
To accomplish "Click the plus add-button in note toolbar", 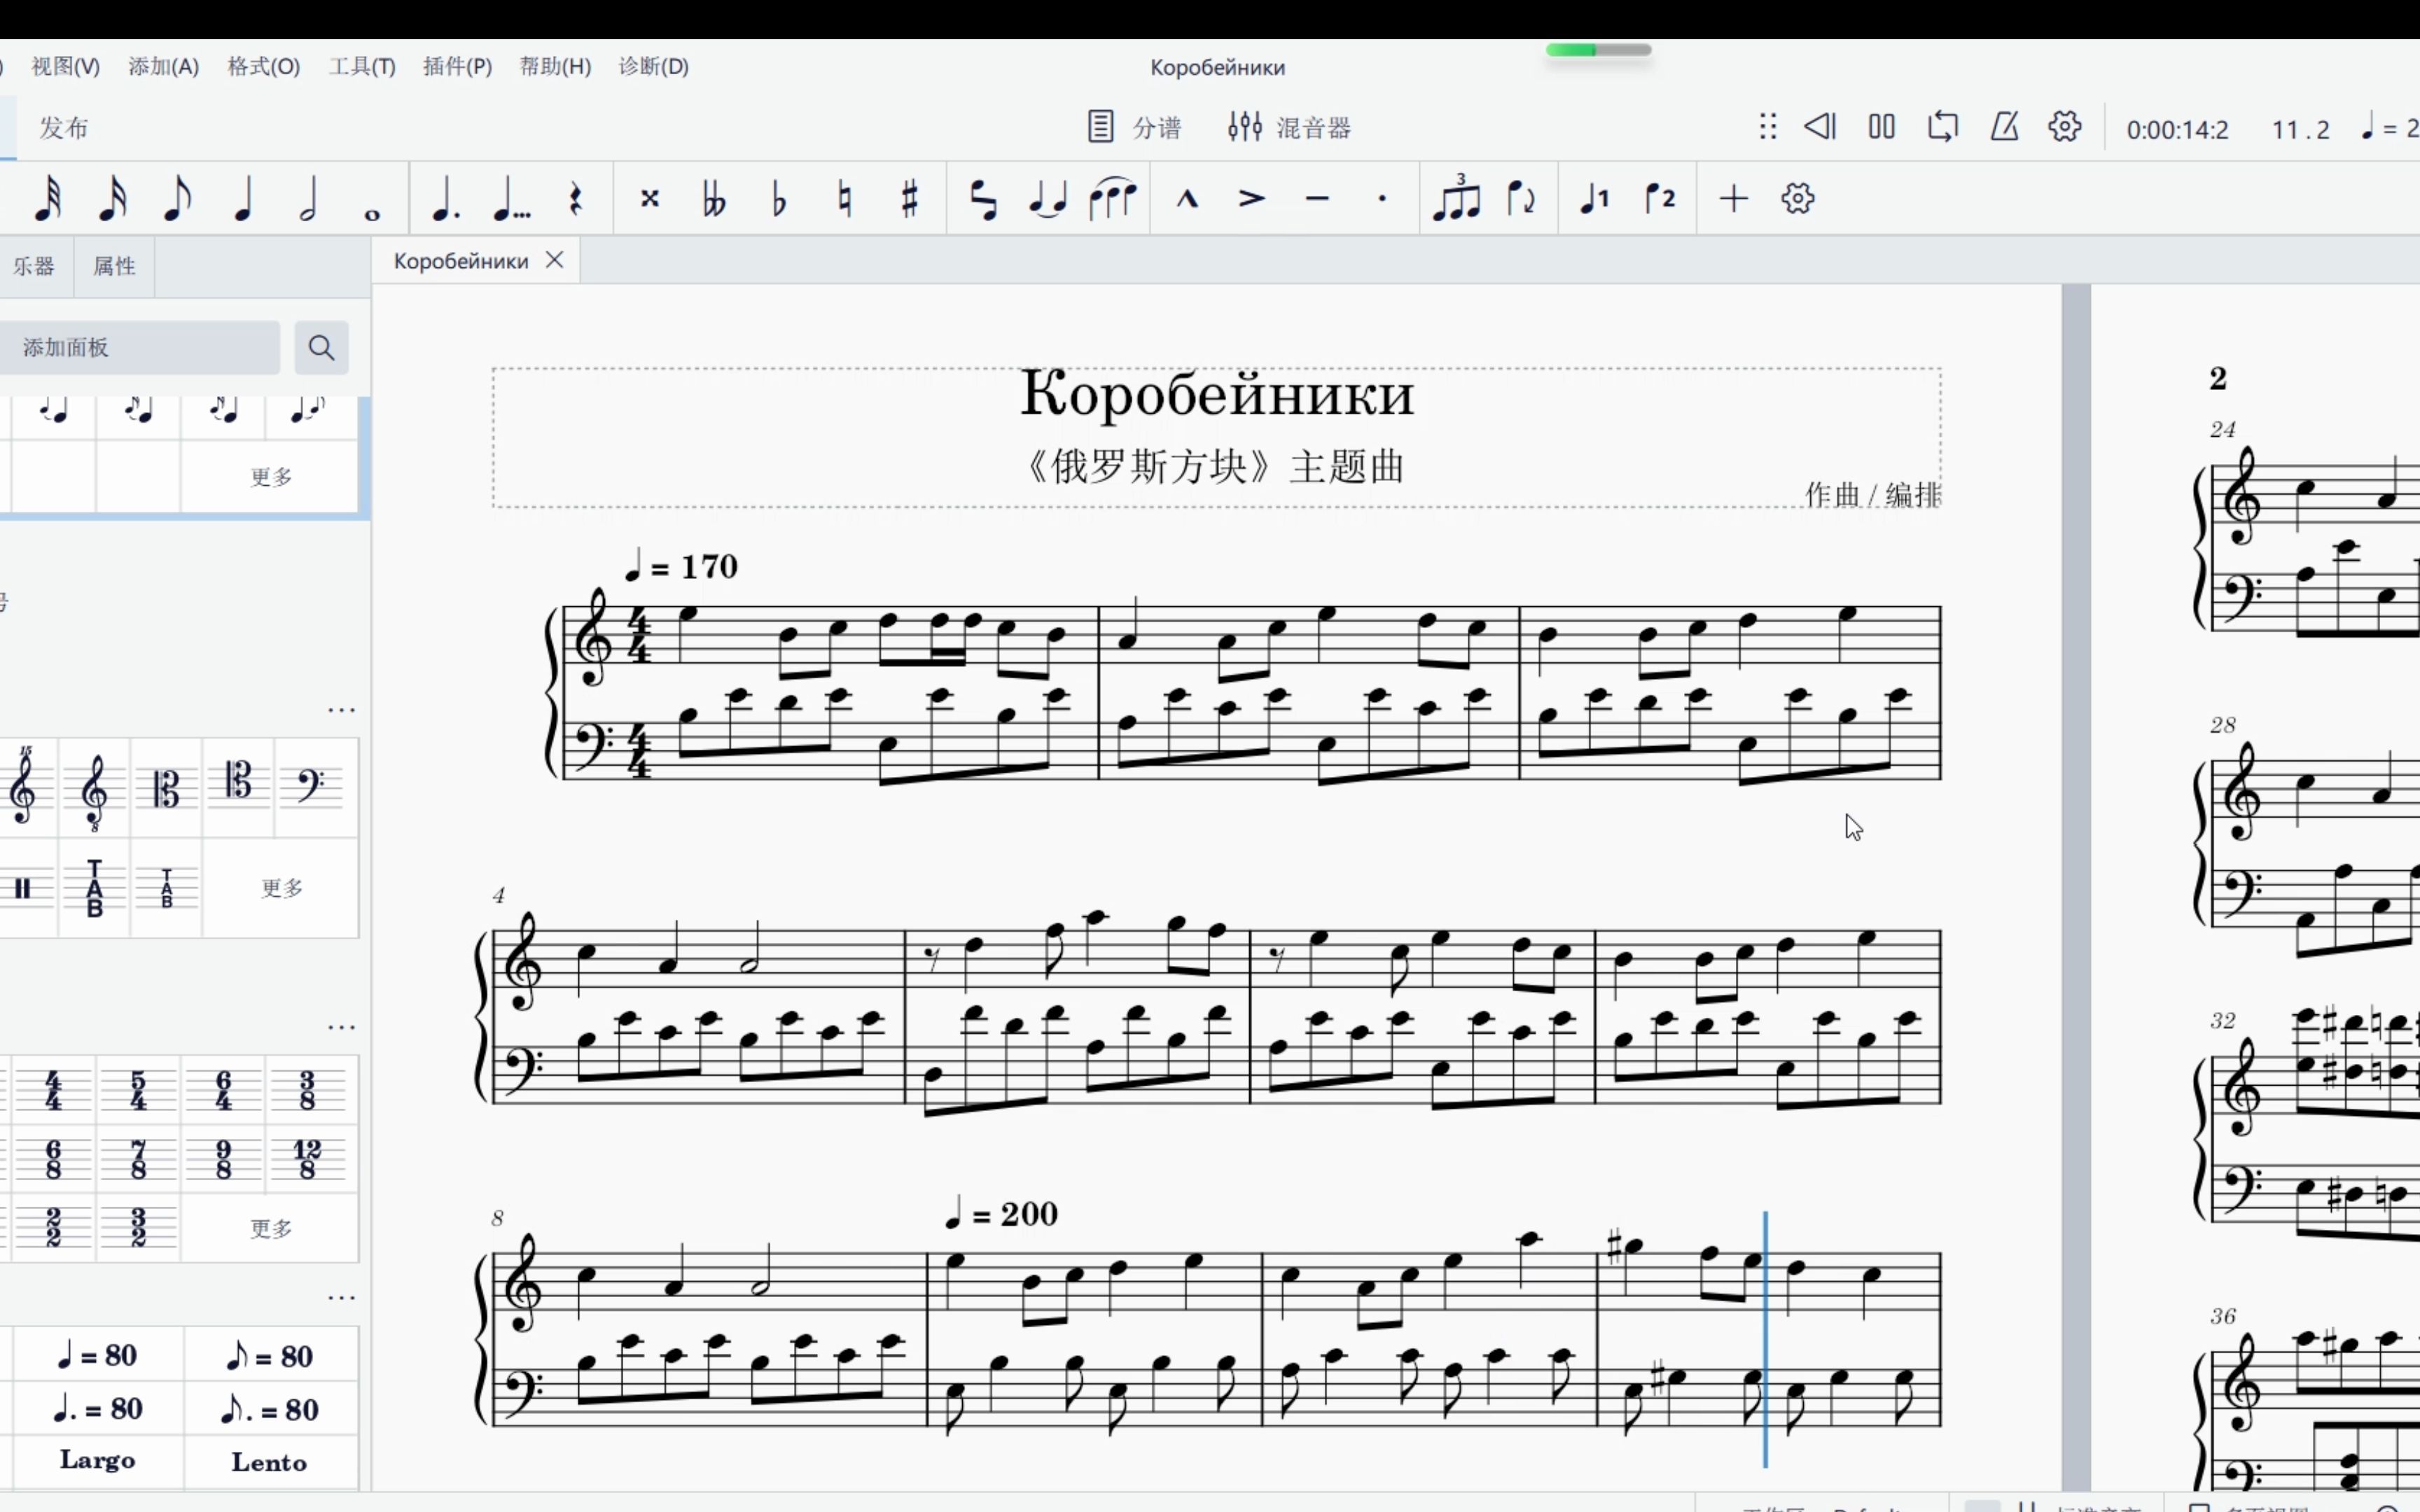I will click(x=1733, y=198).
